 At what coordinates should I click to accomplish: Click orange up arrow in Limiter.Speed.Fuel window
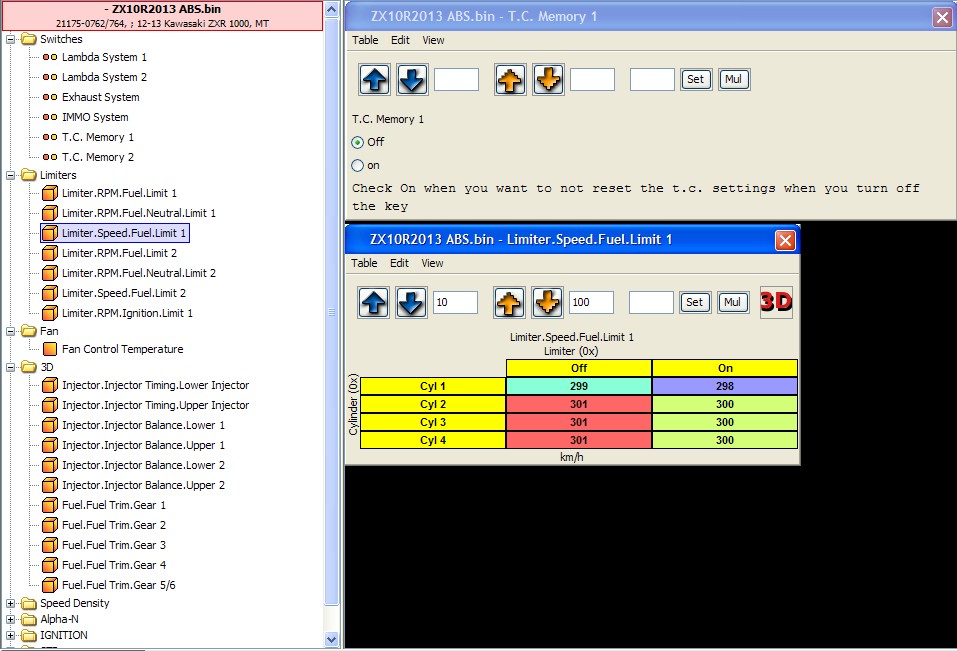pyautogui.click(x=510, y=302)
